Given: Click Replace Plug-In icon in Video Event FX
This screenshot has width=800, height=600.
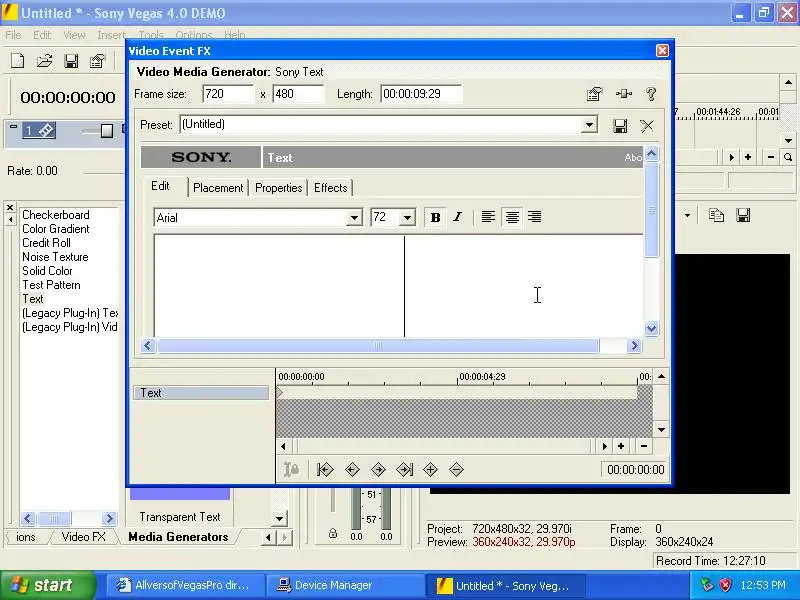Looking at the screenshot, I should click(x=594, y=94).
